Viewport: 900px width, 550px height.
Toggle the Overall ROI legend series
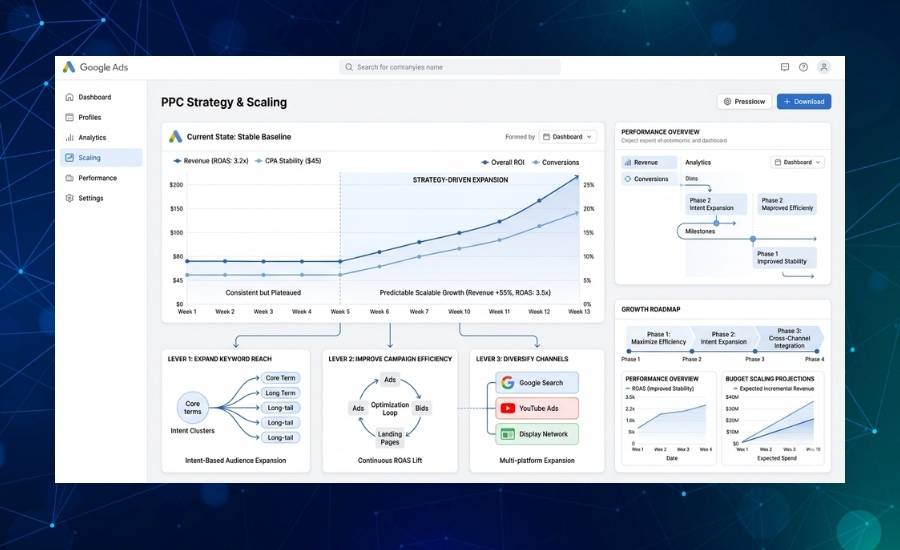[503, 162]
